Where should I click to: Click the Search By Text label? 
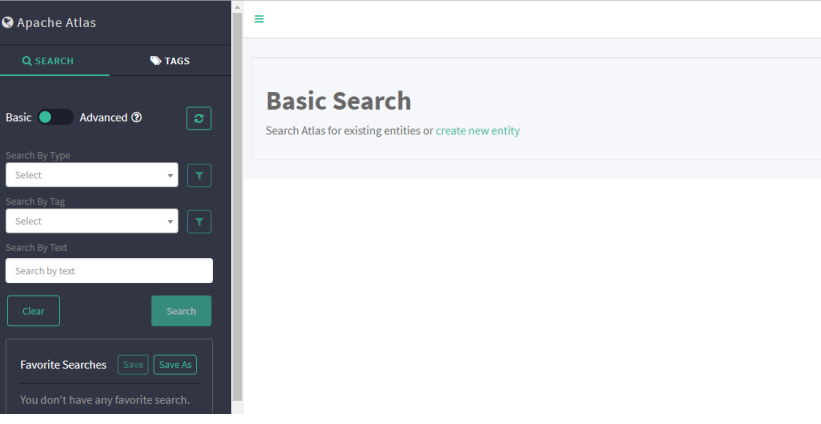36,248
